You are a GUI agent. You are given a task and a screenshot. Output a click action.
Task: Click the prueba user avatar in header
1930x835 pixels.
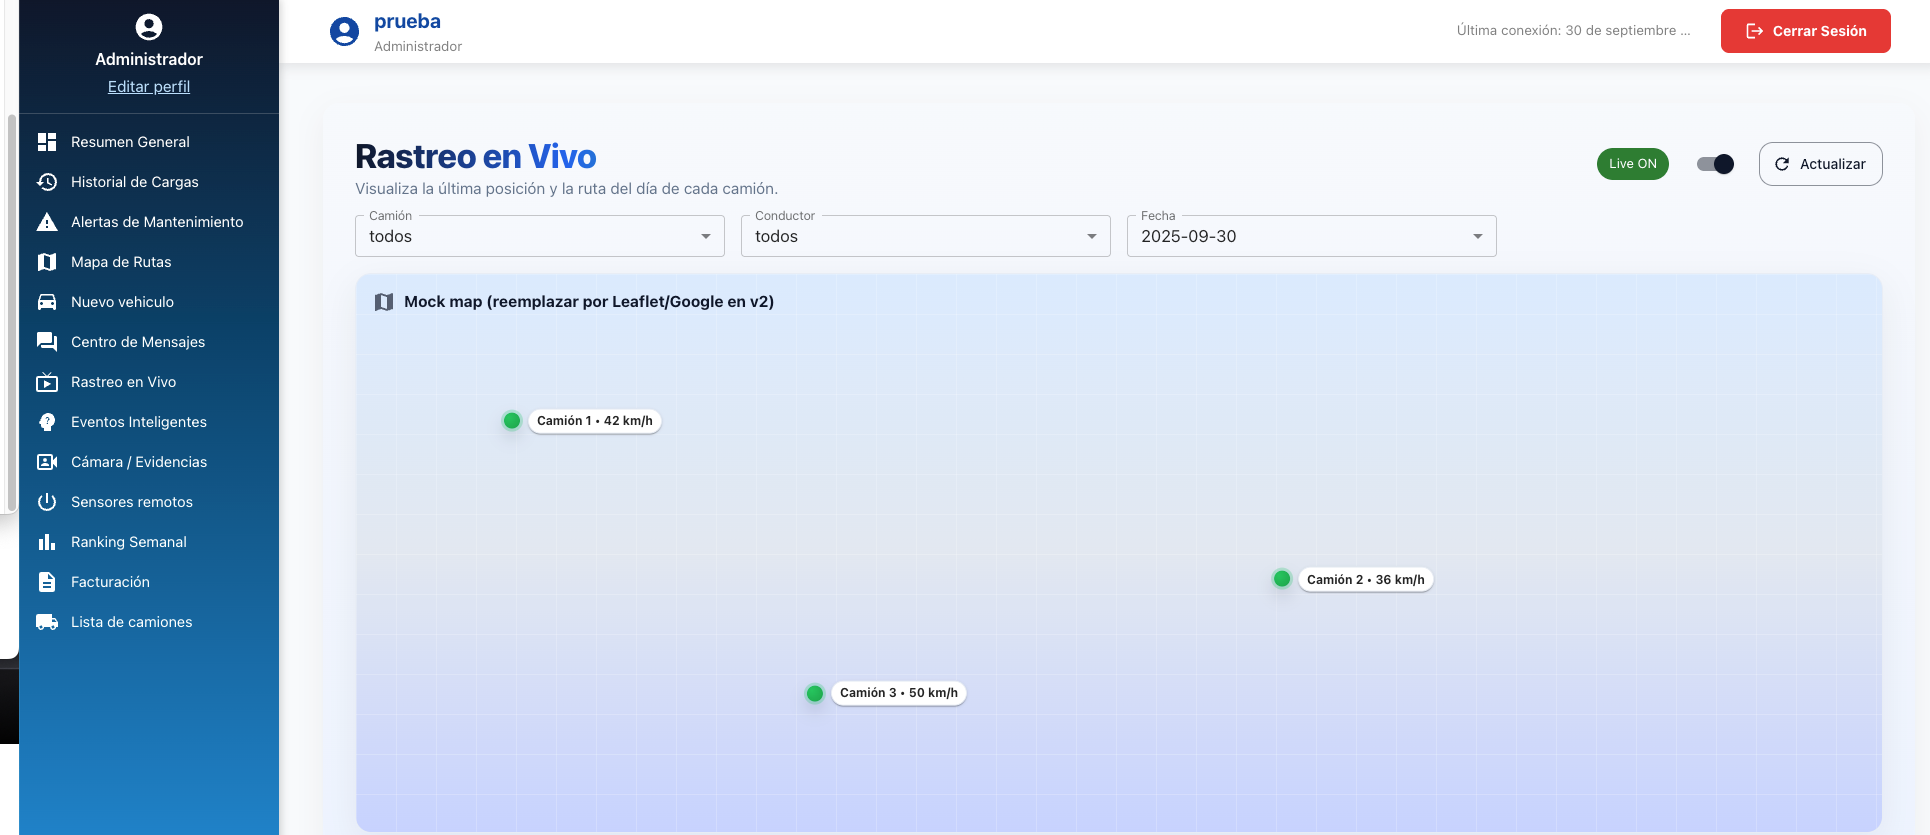point(344,32)
